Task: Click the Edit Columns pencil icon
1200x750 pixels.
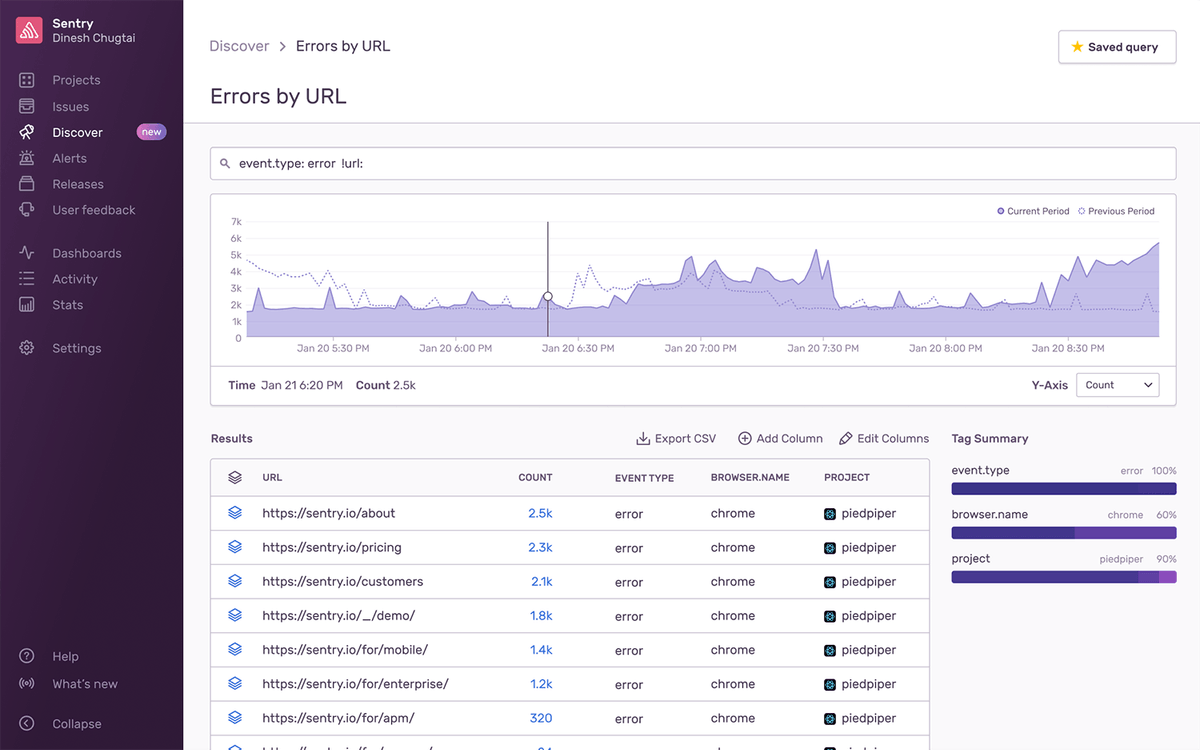Action: (846, 438)
